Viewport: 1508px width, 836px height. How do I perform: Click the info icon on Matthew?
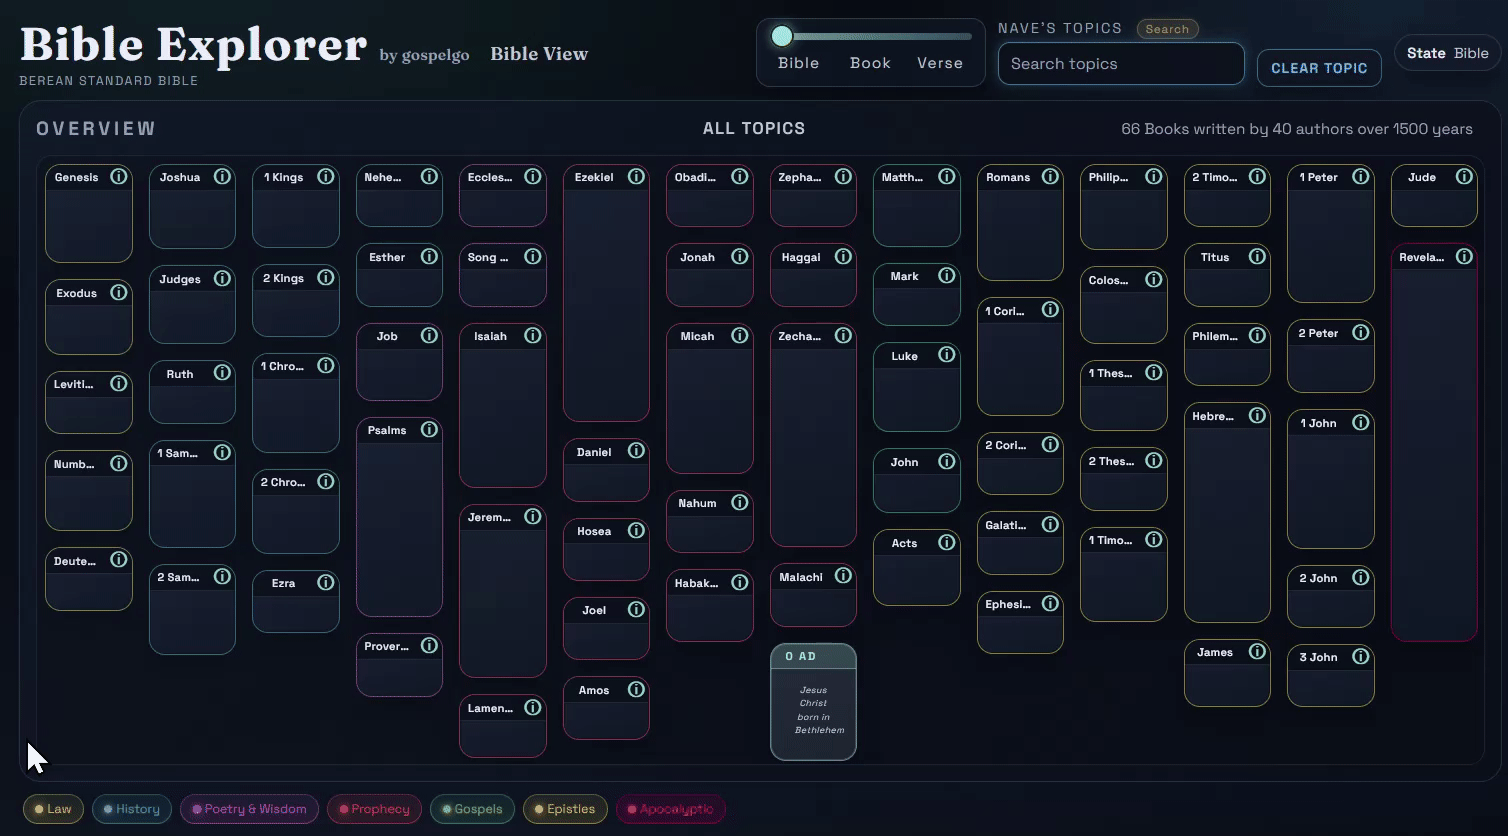tap(947, 176)
